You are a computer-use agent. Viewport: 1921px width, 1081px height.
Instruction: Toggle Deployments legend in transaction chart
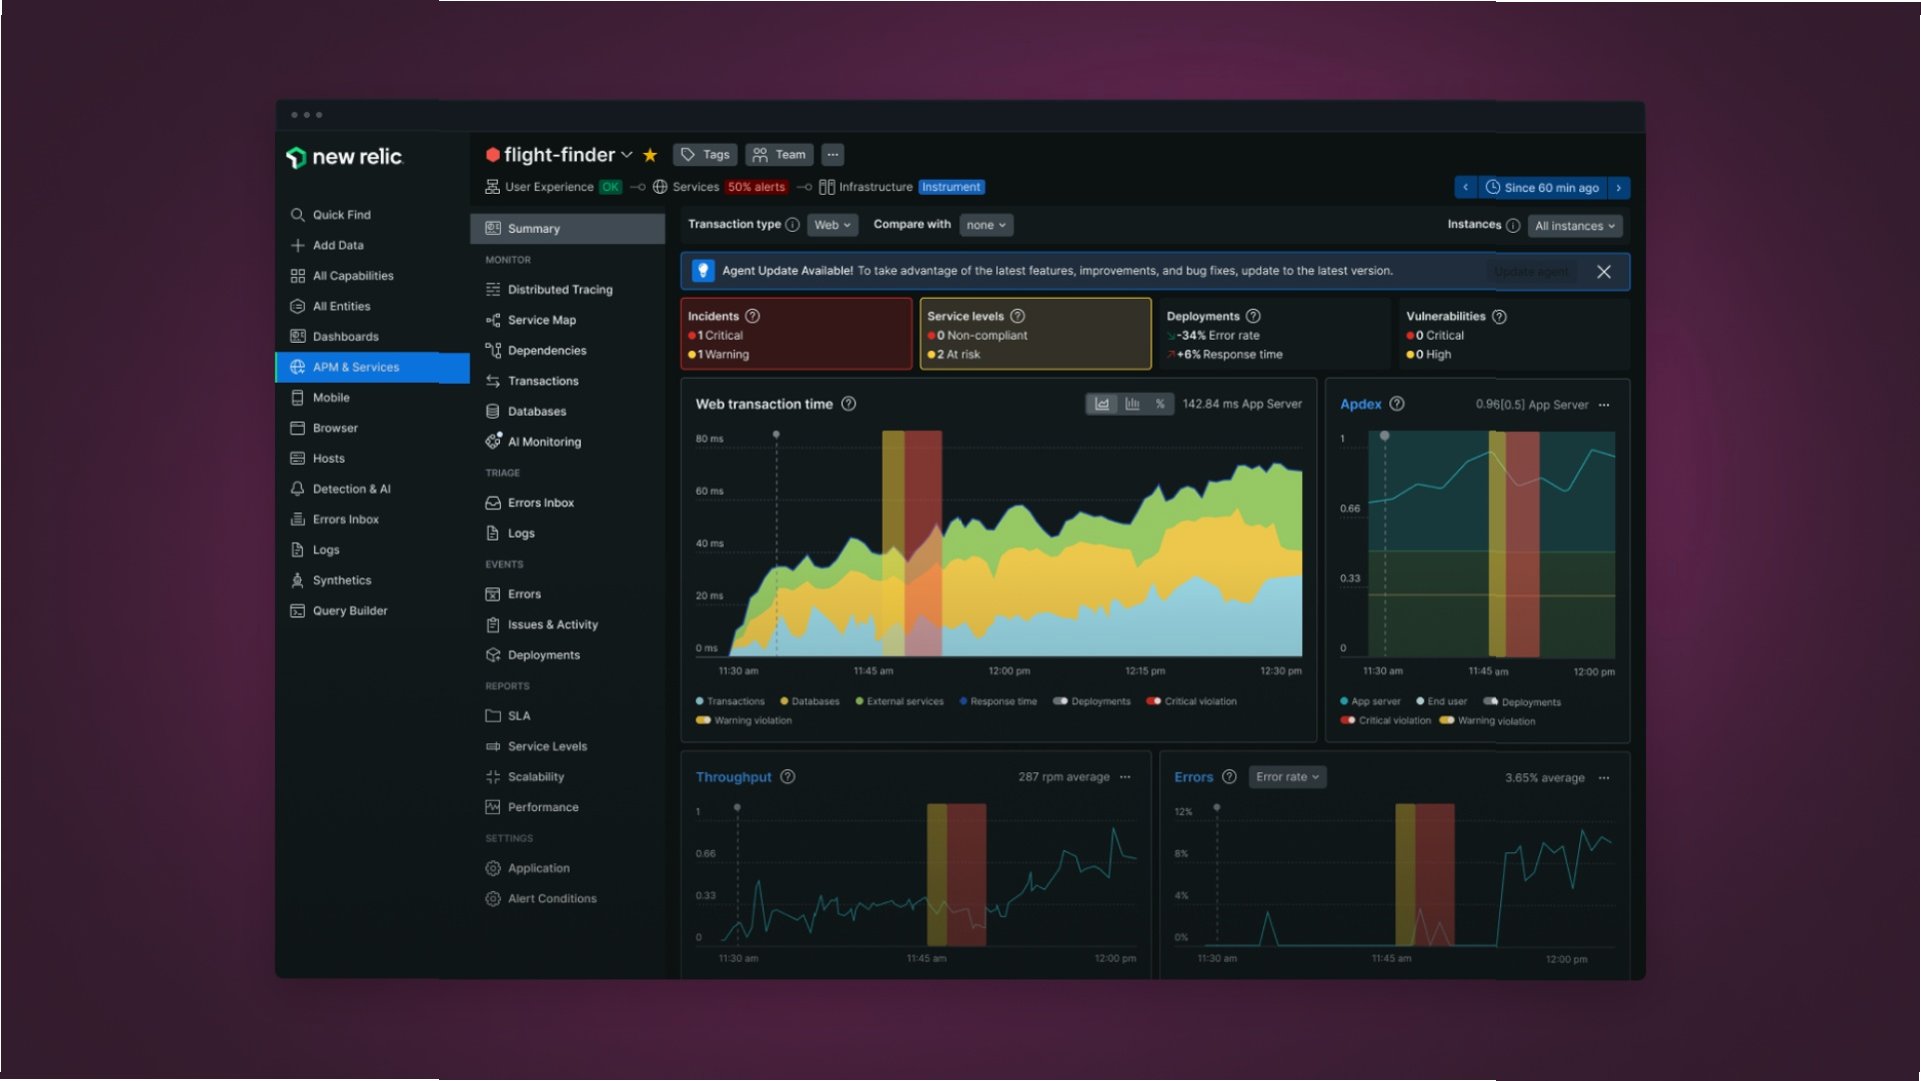pos(1061,701)
